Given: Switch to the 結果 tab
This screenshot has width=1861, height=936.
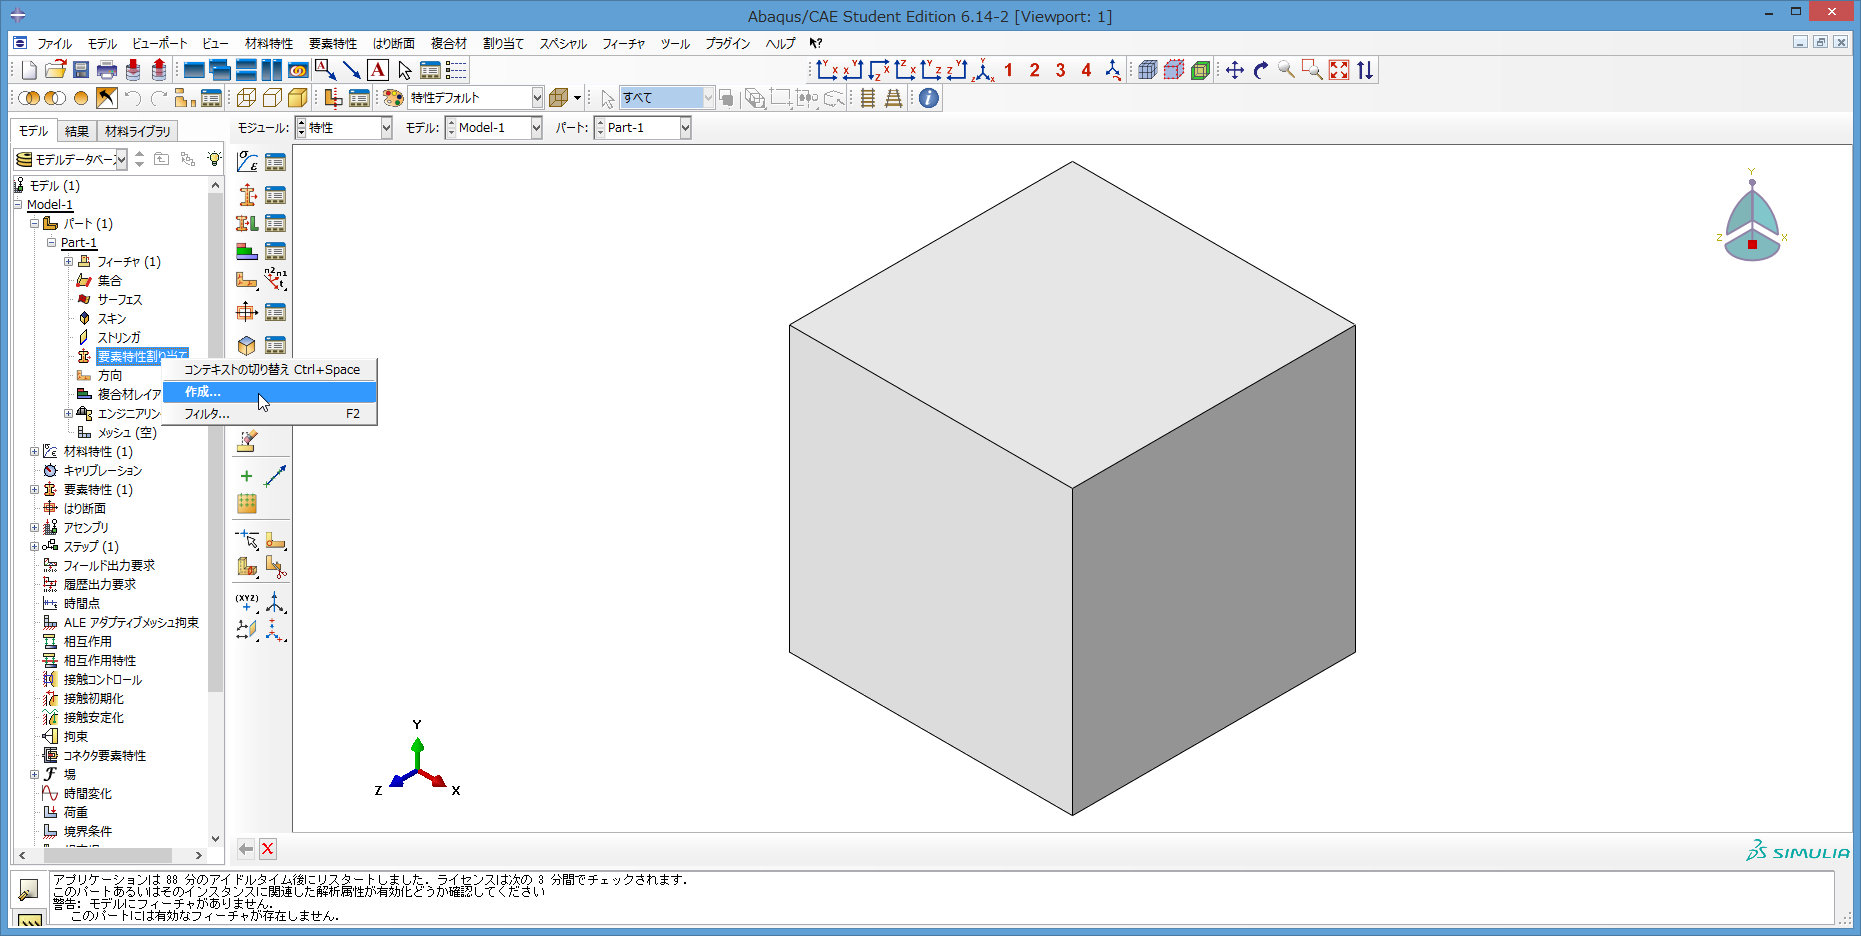Looking at the screenshot, I should 77,131.
